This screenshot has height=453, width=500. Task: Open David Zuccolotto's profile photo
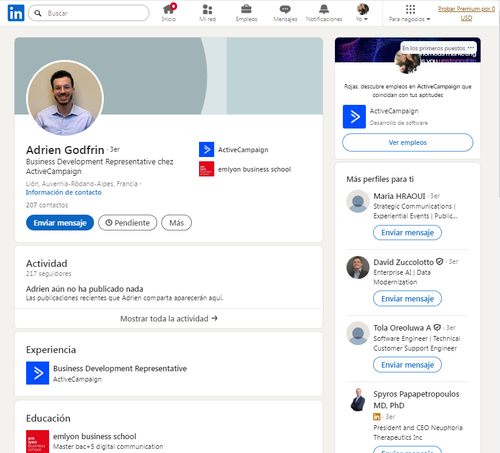(x=358, y=267)
